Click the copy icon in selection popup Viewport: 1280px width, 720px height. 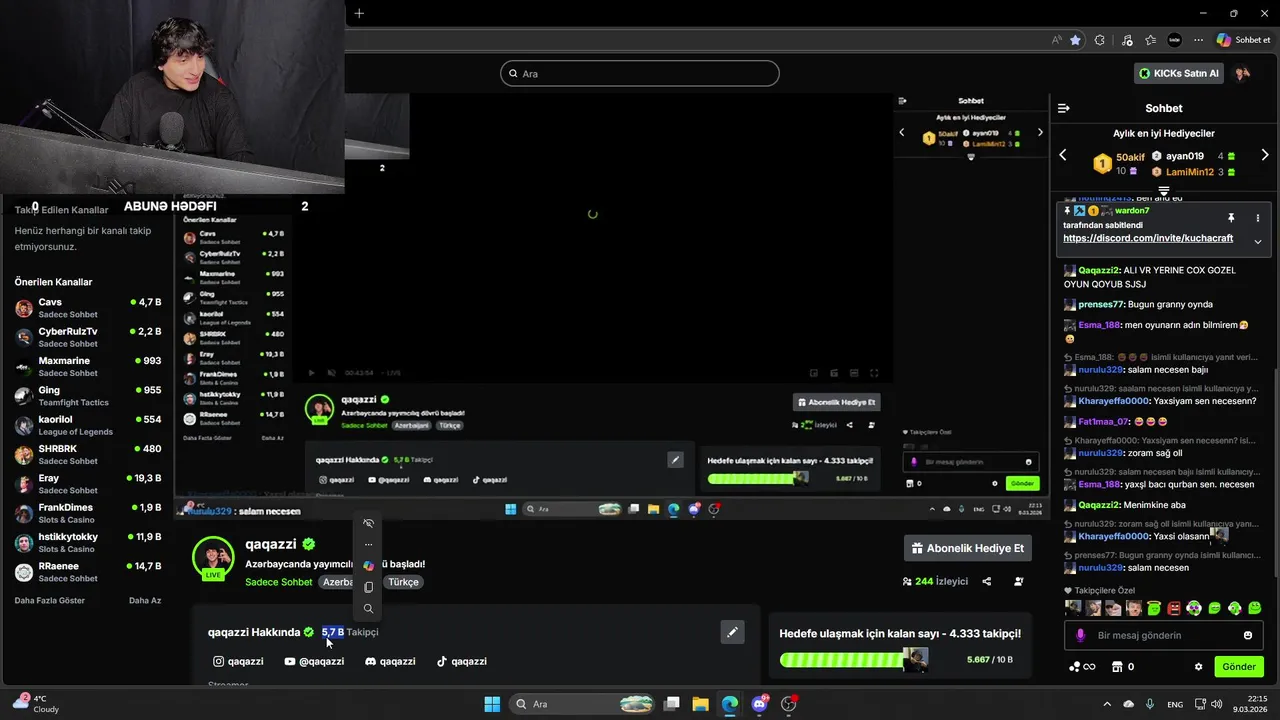pyautogui.click(x=368, y=587)
